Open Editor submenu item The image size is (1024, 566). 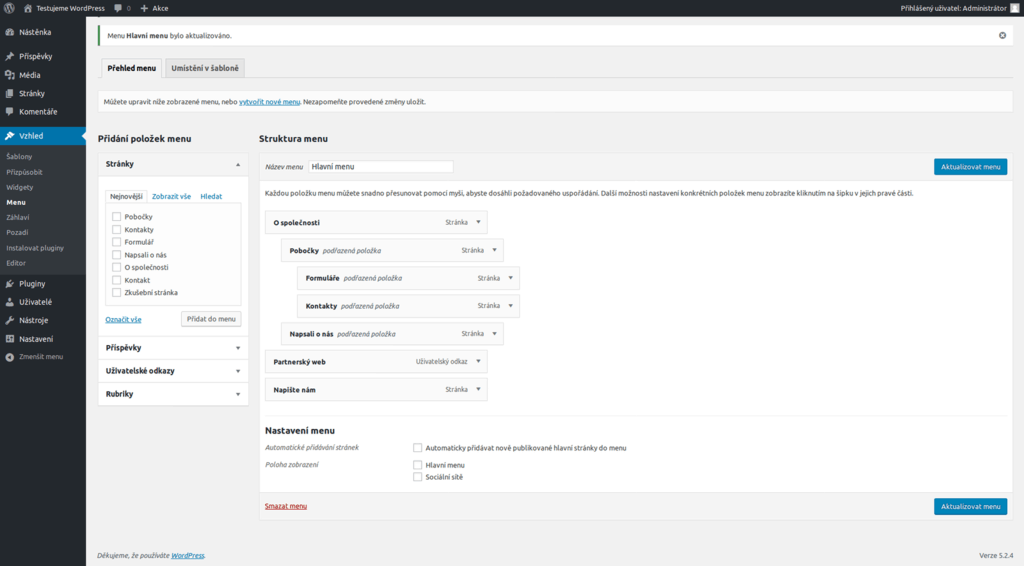pyautogui.click(x=16, y=263)
